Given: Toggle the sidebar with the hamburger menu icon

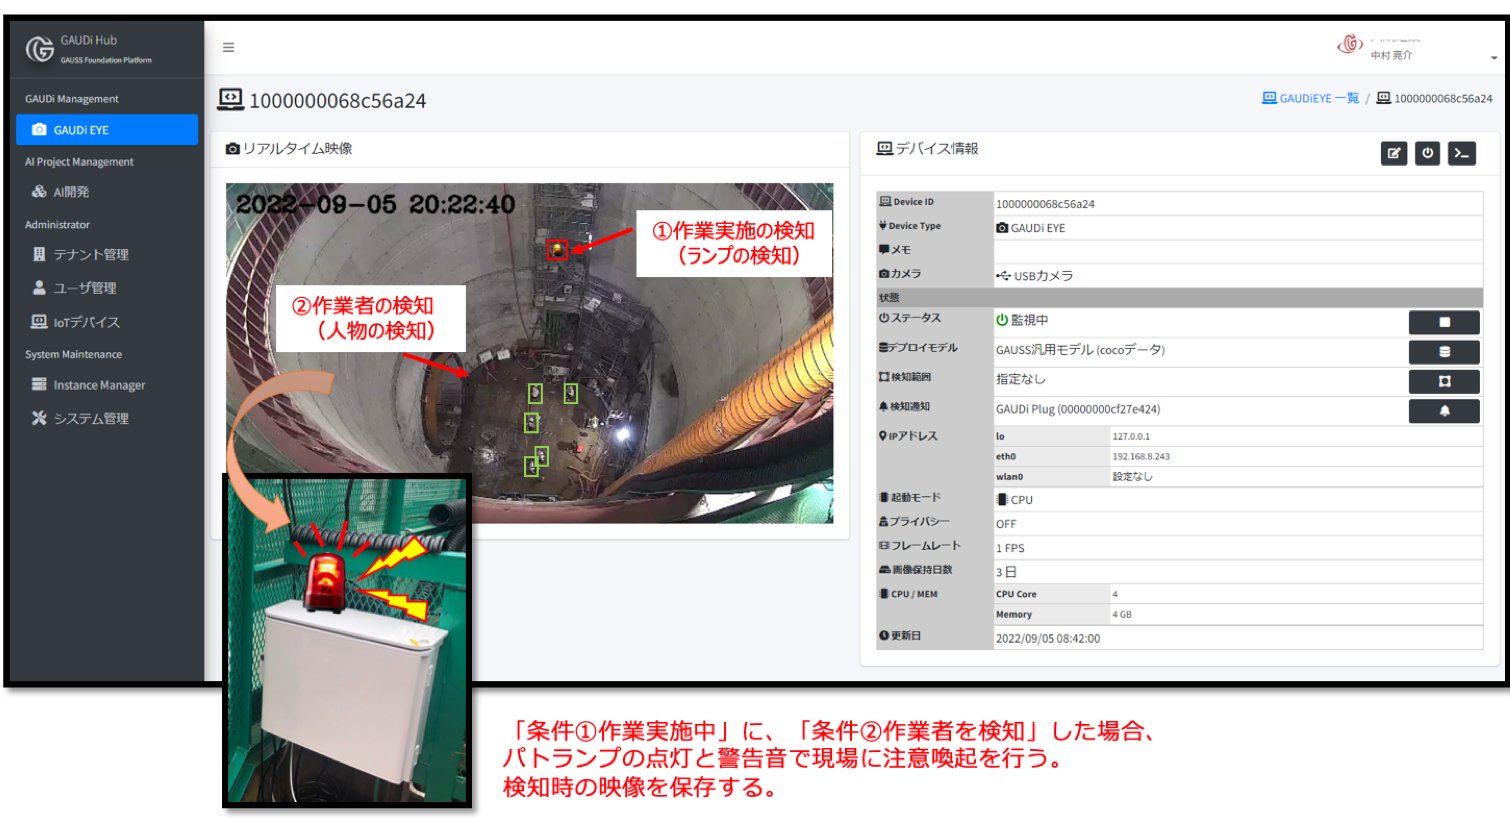Looking at the screenshot, I should [x=228, y=47].
